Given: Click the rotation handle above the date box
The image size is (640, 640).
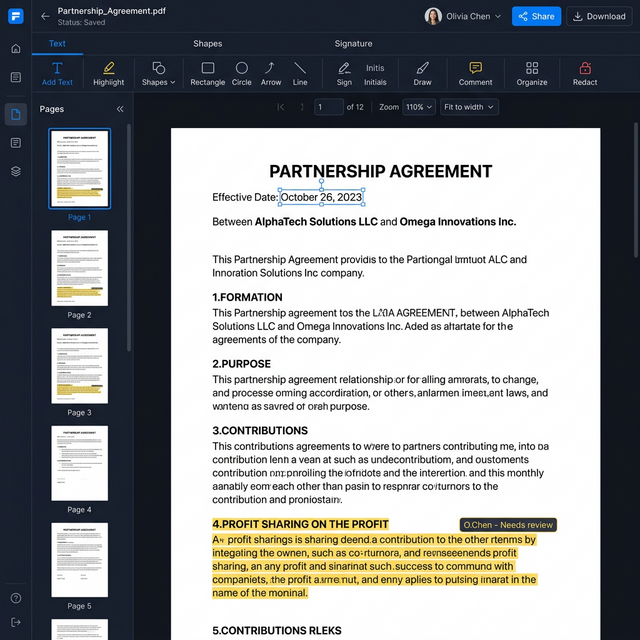Looking at the screenshot, I should tap(321, 180).
